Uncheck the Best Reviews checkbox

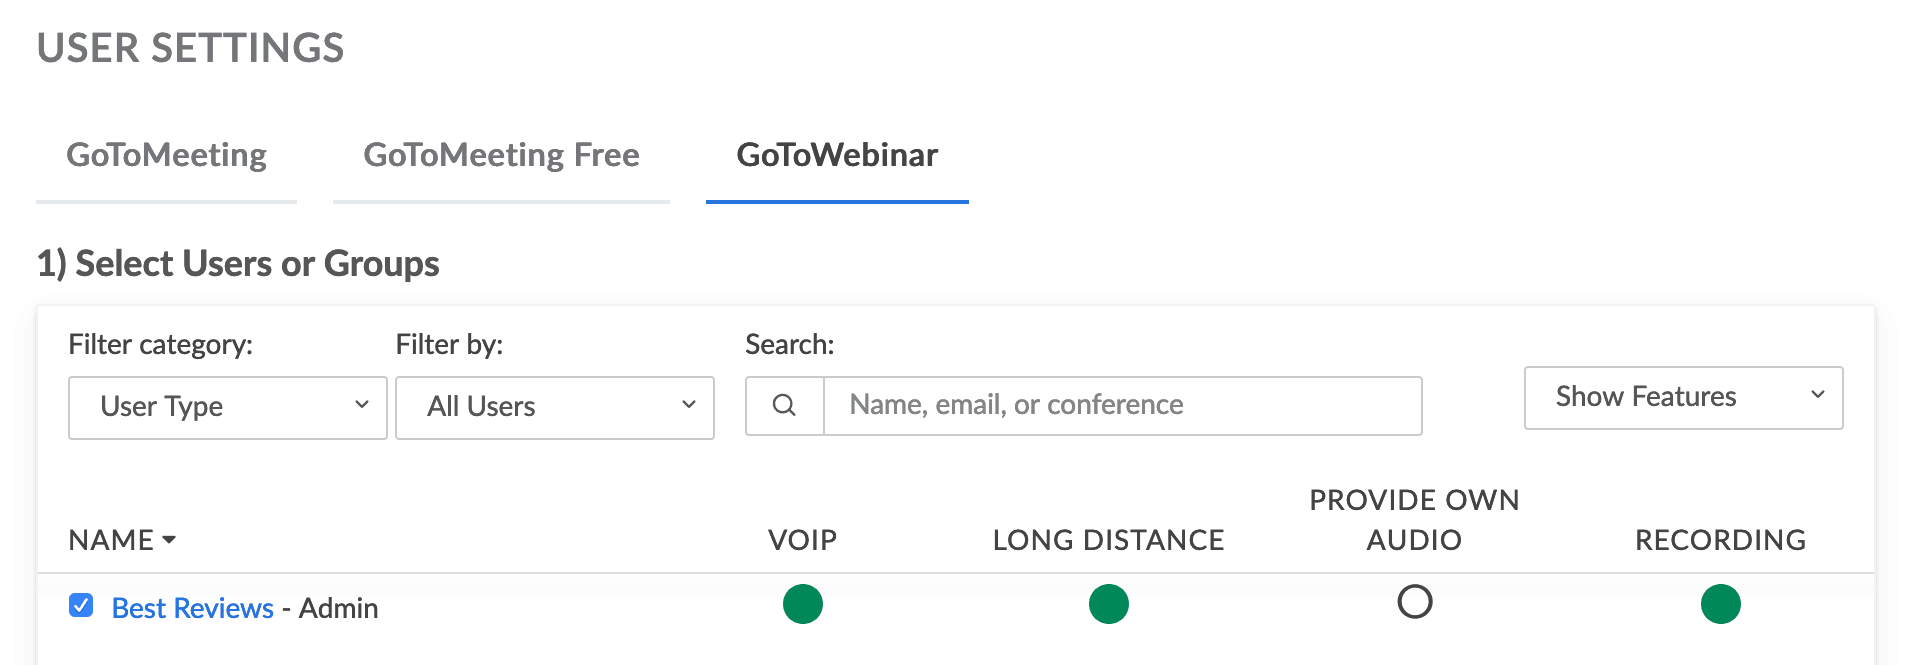coord(80,606)
